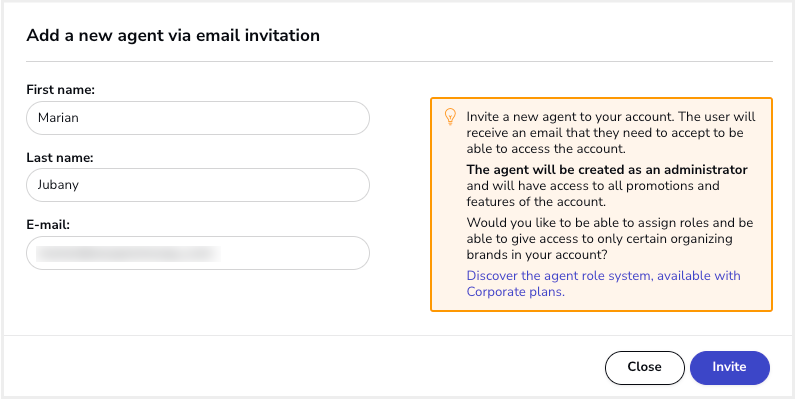Dismiss the dialog using the Close button
Viewport: 795px width, 400px height.
644,368
